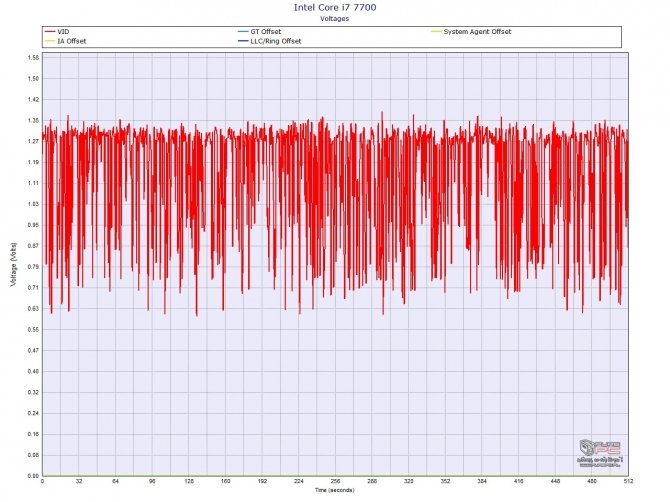Click the red VID legend color line

tap(50, 32)
